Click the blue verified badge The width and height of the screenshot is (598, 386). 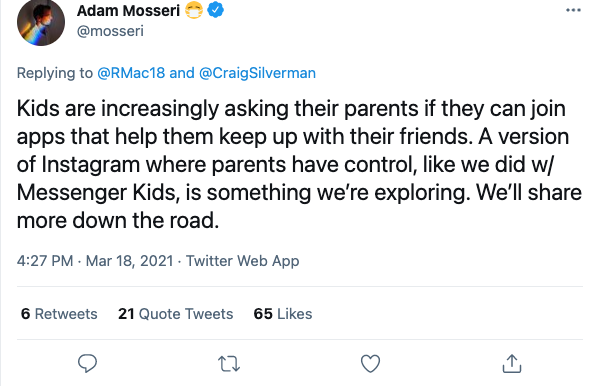215,10
